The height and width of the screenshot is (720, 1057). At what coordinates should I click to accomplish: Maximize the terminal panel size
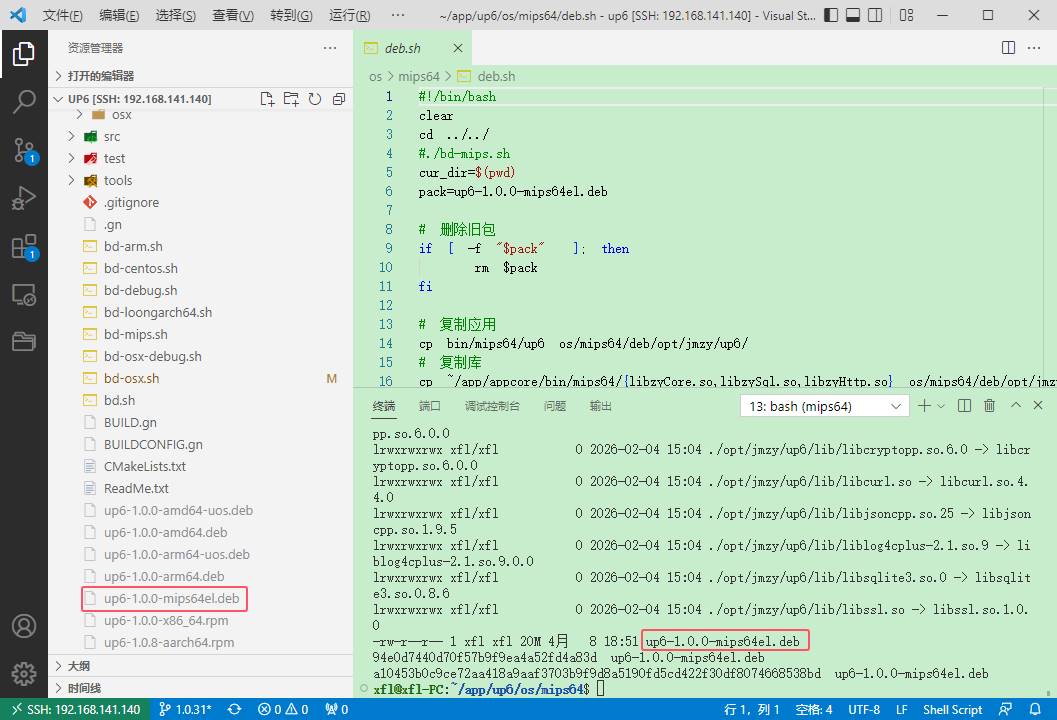click(x=1015, y=406)
